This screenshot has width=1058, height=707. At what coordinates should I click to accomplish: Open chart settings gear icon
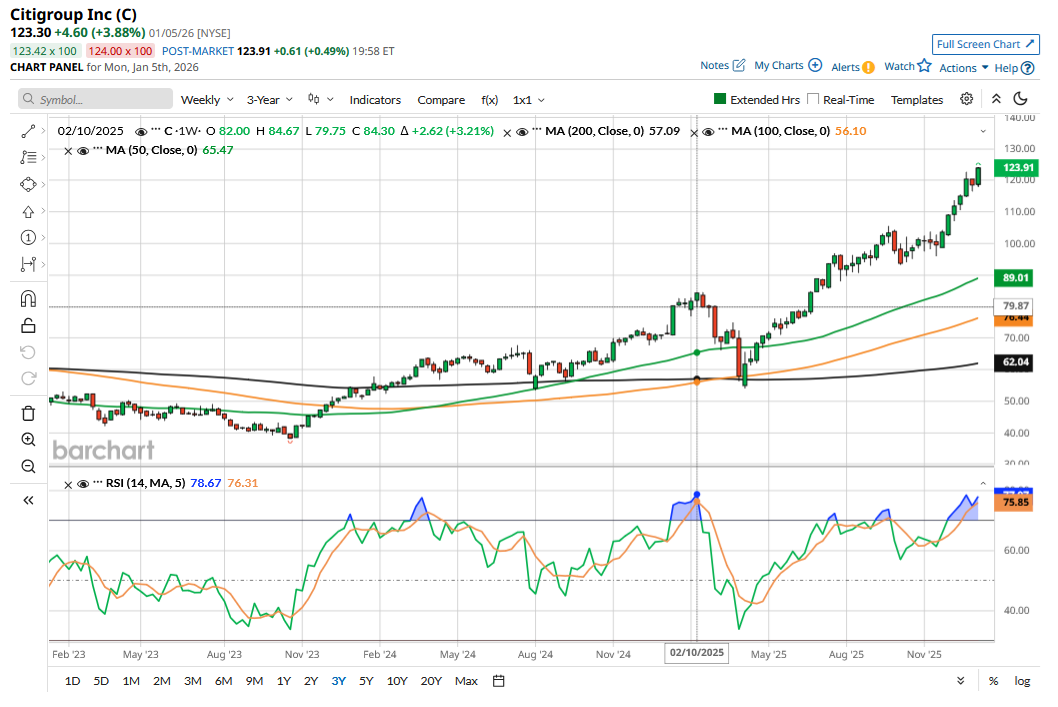tap(966, 99)
